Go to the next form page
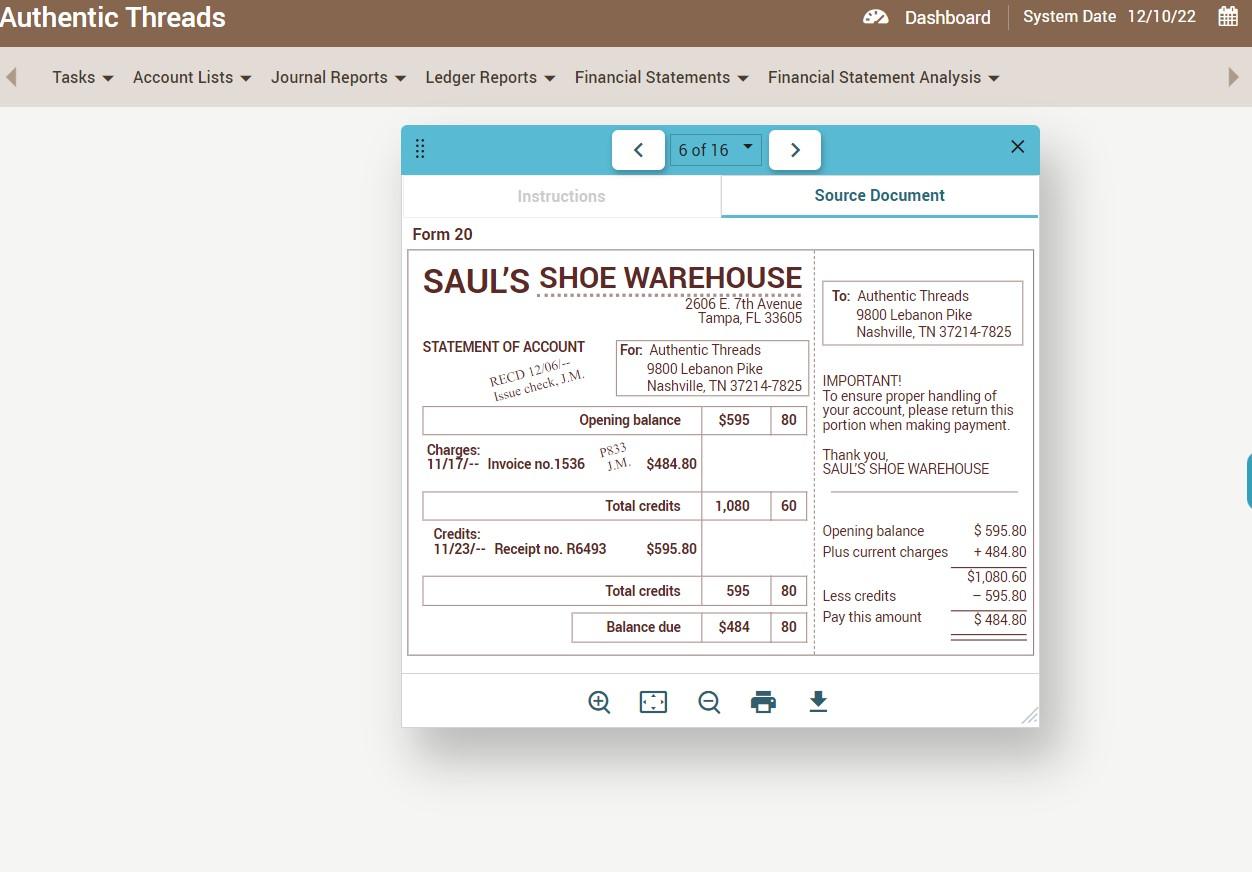 point(794,149)
